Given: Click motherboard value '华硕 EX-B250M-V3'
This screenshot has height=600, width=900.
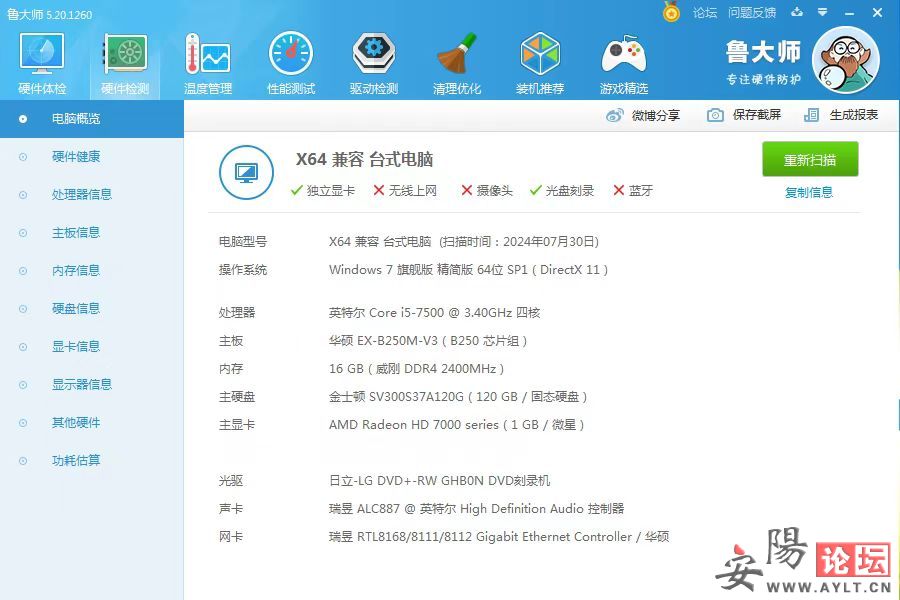Looking at the screenshot, I should pyautogui.click(x=383, y=341).
